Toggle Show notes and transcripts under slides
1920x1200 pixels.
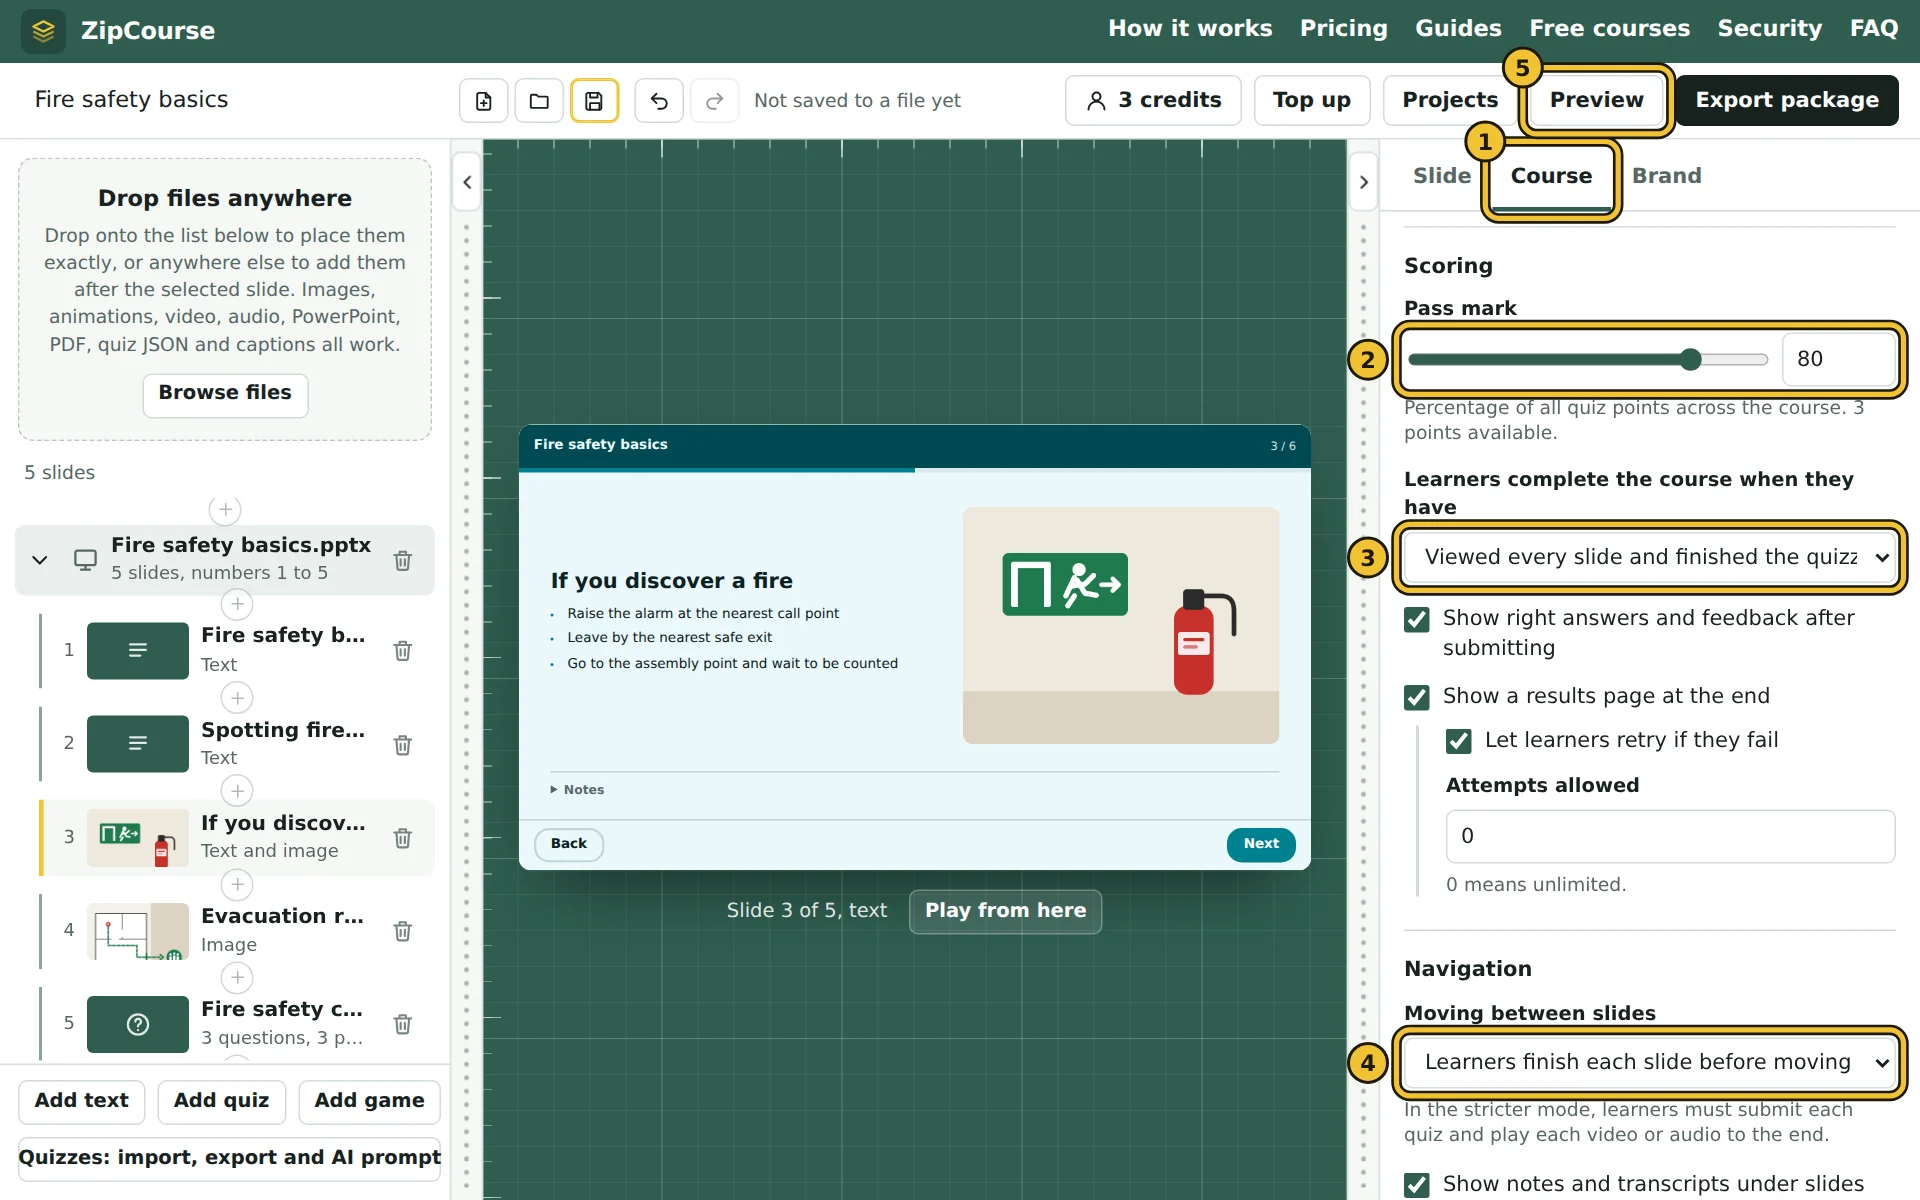(x=1417, y=1185)
